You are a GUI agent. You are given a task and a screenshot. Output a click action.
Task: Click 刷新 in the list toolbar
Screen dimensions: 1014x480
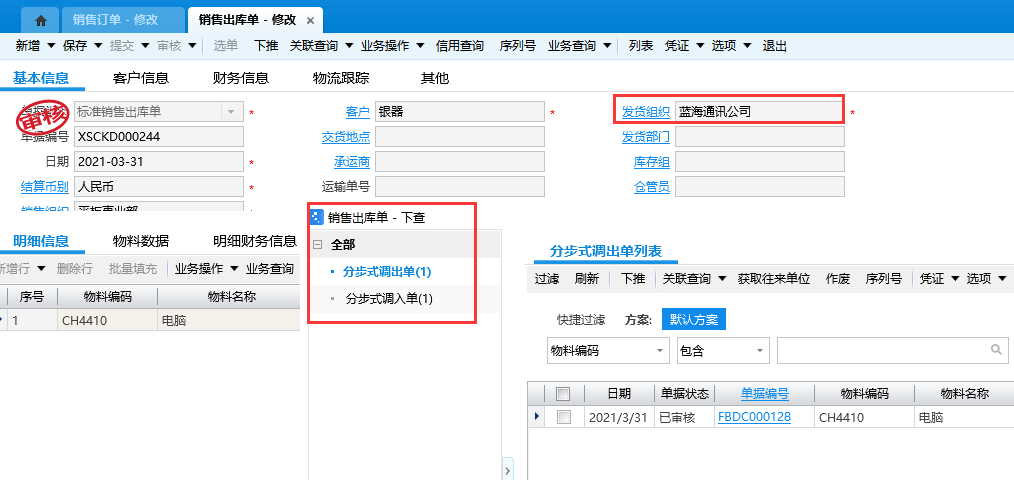(x=587, y=279)
